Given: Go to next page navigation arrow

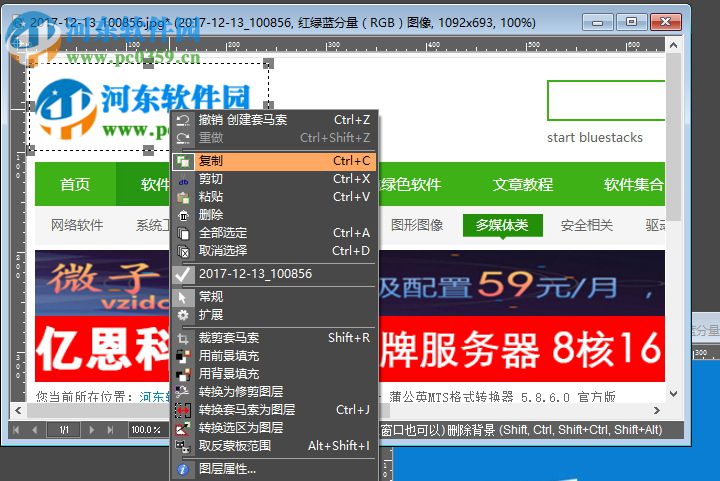Looking at the screenshot, I should [92, 430].
